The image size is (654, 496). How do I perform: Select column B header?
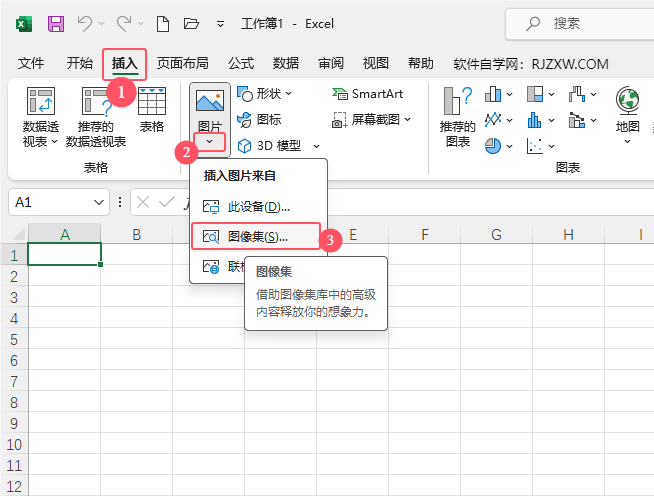click(137, 234)
